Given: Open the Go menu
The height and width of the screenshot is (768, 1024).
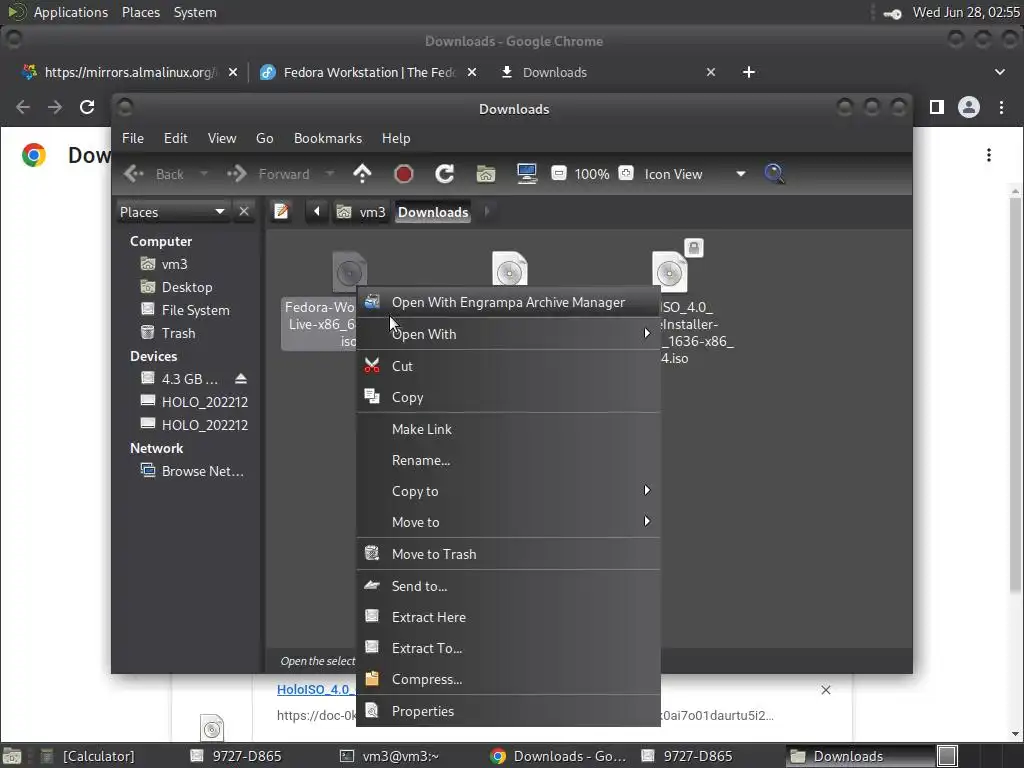Looking at the screenshot, I should click(264, 138).
